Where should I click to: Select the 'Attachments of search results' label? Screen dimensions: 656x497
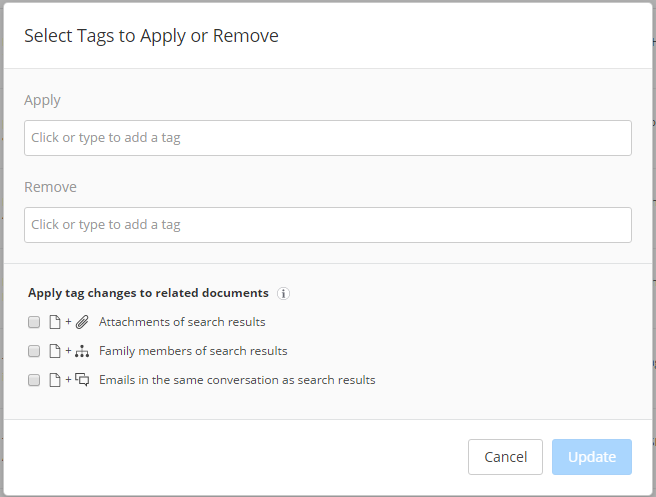pyautogui.click(x=182, y=322)
